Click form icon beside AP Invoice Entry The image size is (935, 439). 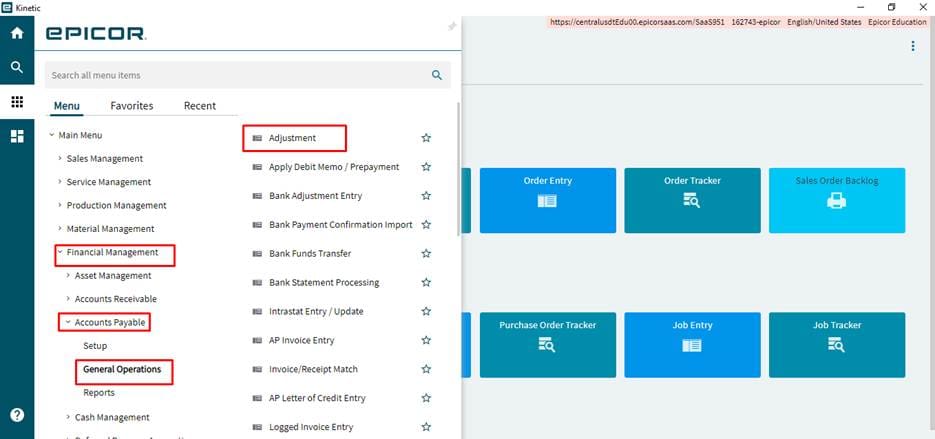tap(257, 341)
